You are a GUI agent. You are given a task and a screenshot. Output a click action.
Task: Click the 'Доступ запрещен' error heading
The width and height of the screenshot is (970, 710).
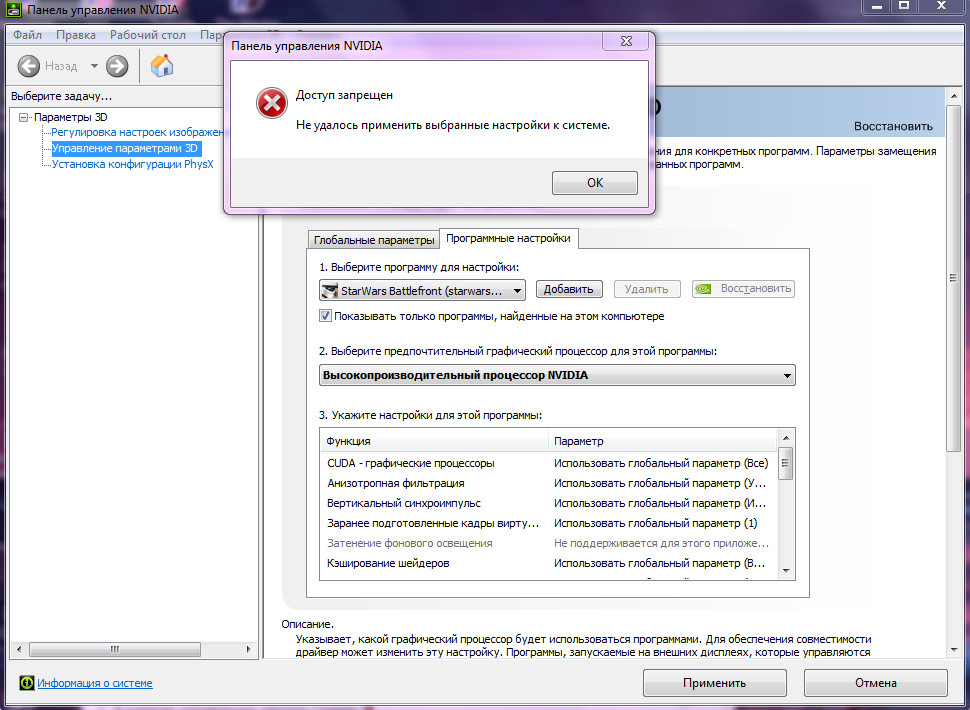pyautogui.click(x=344, y=95)
